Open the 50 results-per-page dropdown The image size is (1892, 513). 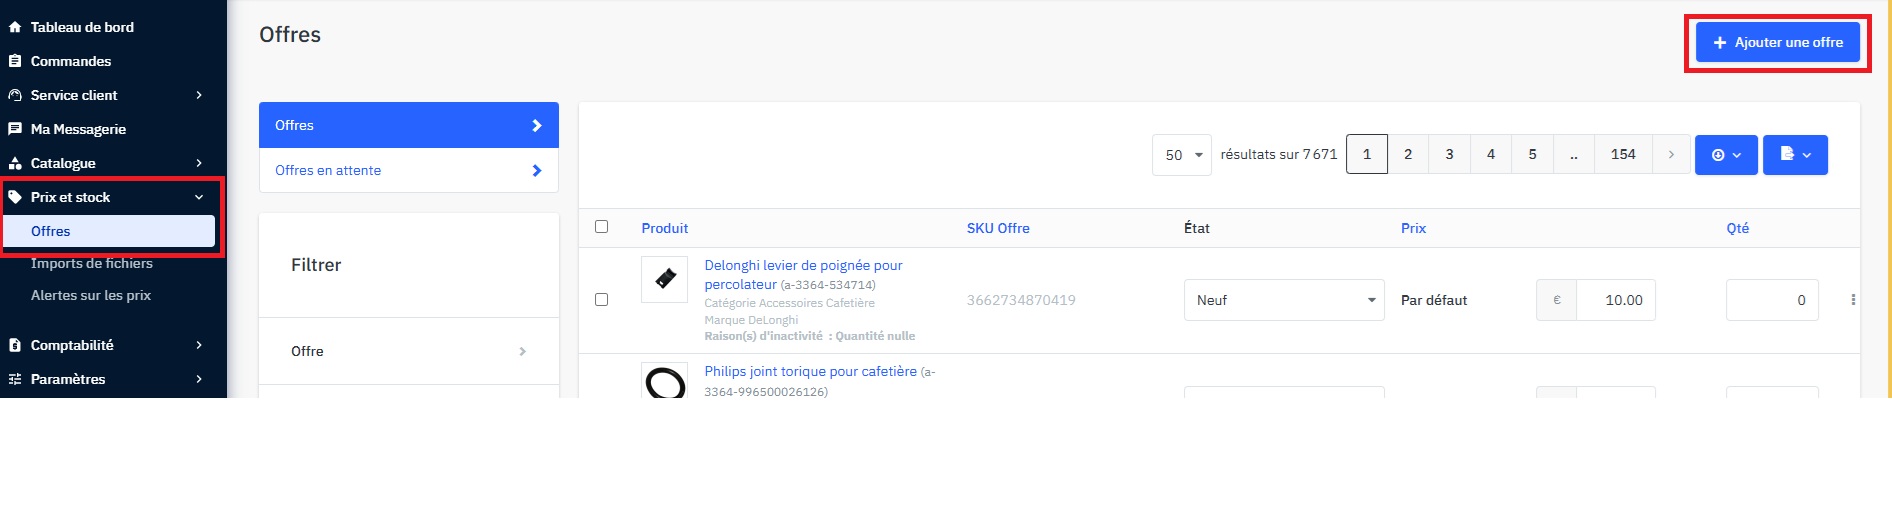[x=1181, y=155]
